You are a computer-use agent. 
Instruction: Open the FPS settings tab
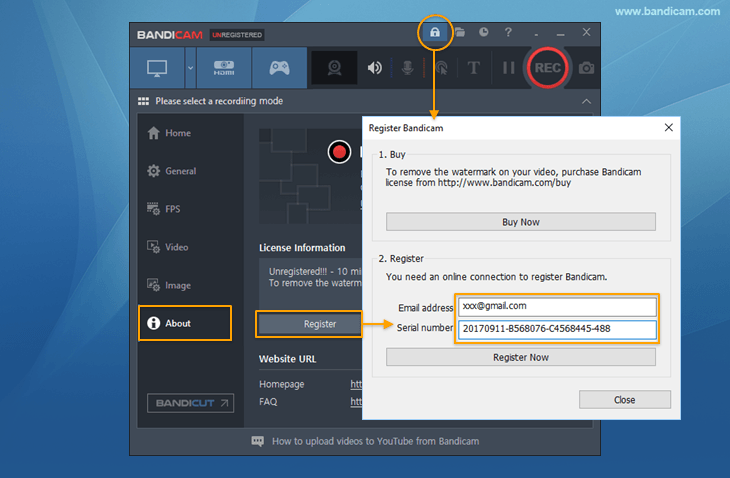pyautogui.click(x=163, y=209)
